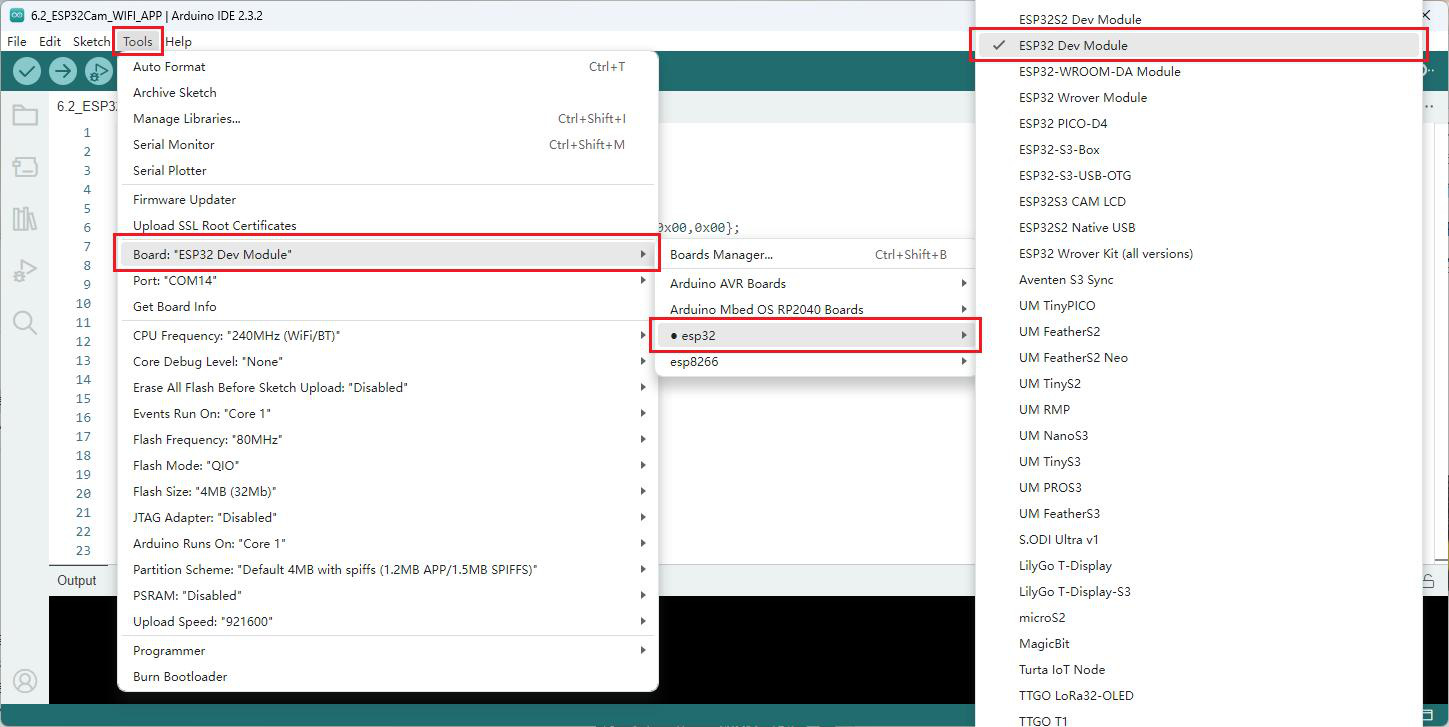Choose the esp8266 board package entry

(817, 362)
